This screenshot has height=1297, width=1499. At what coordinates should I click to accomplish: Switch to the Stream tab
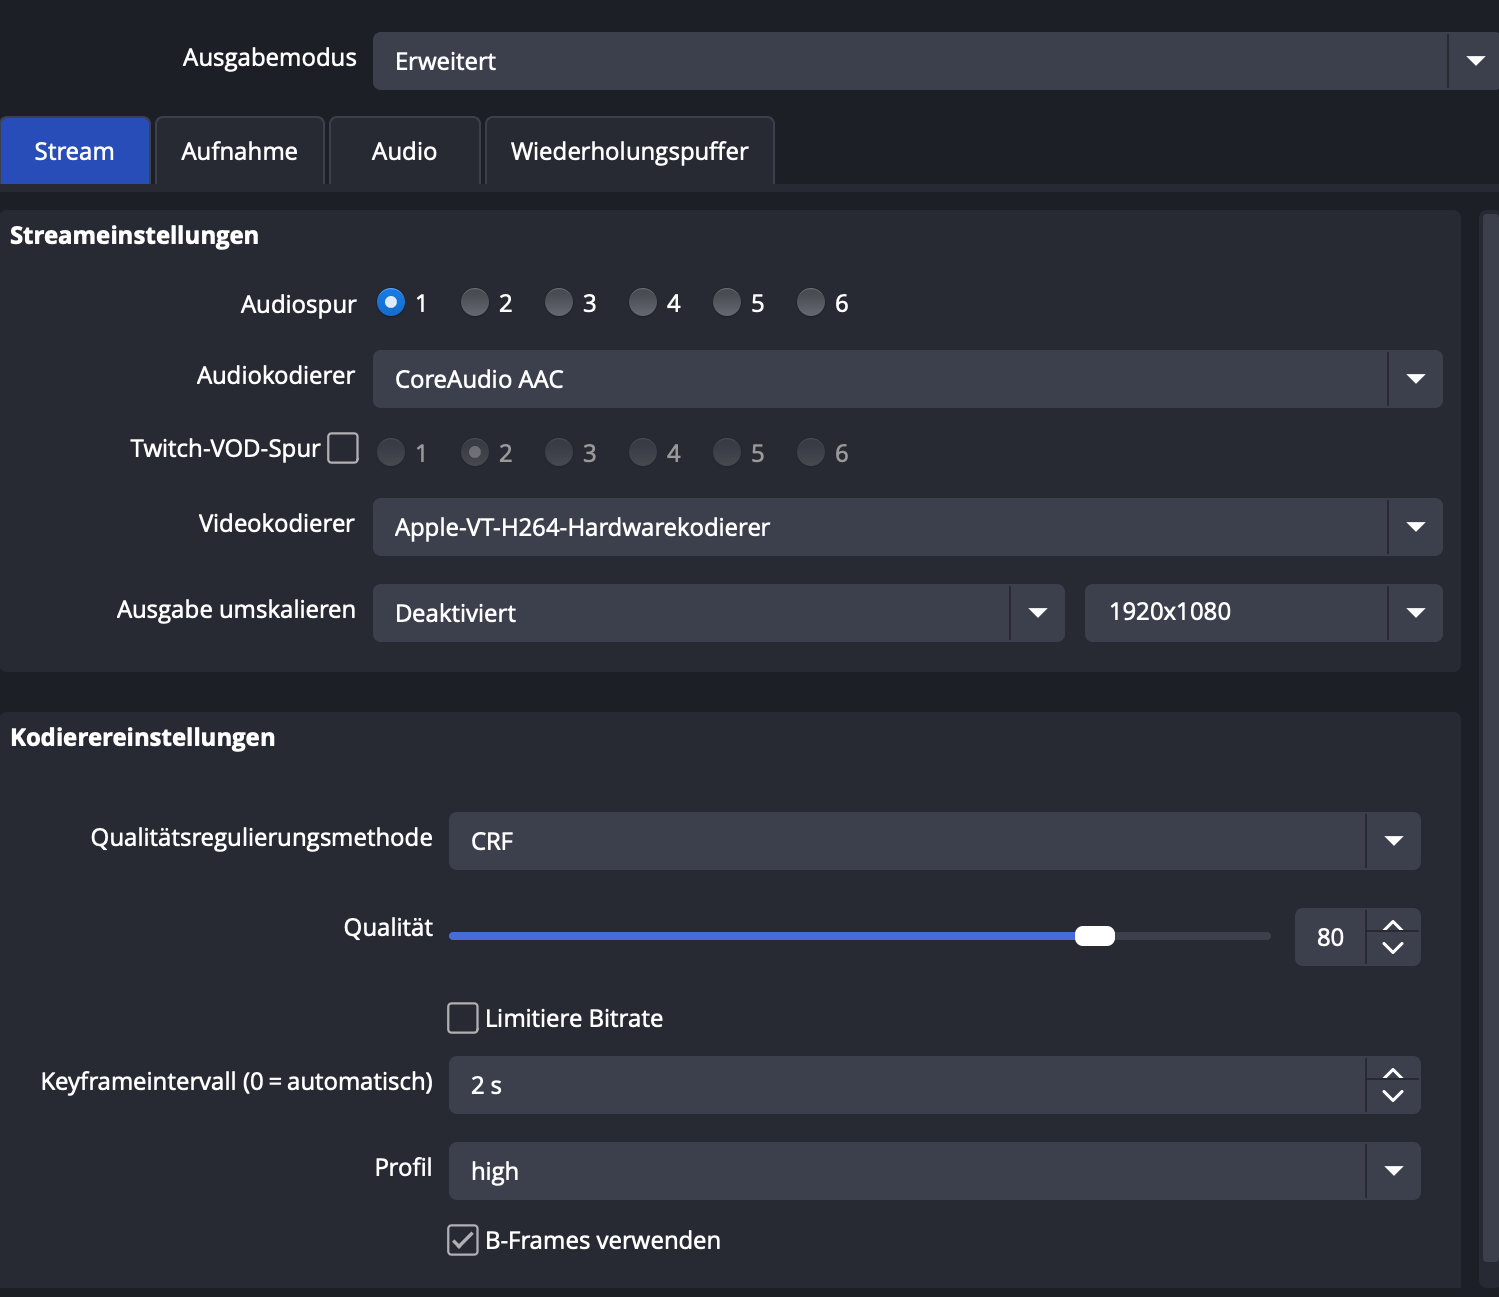[75, 151]
